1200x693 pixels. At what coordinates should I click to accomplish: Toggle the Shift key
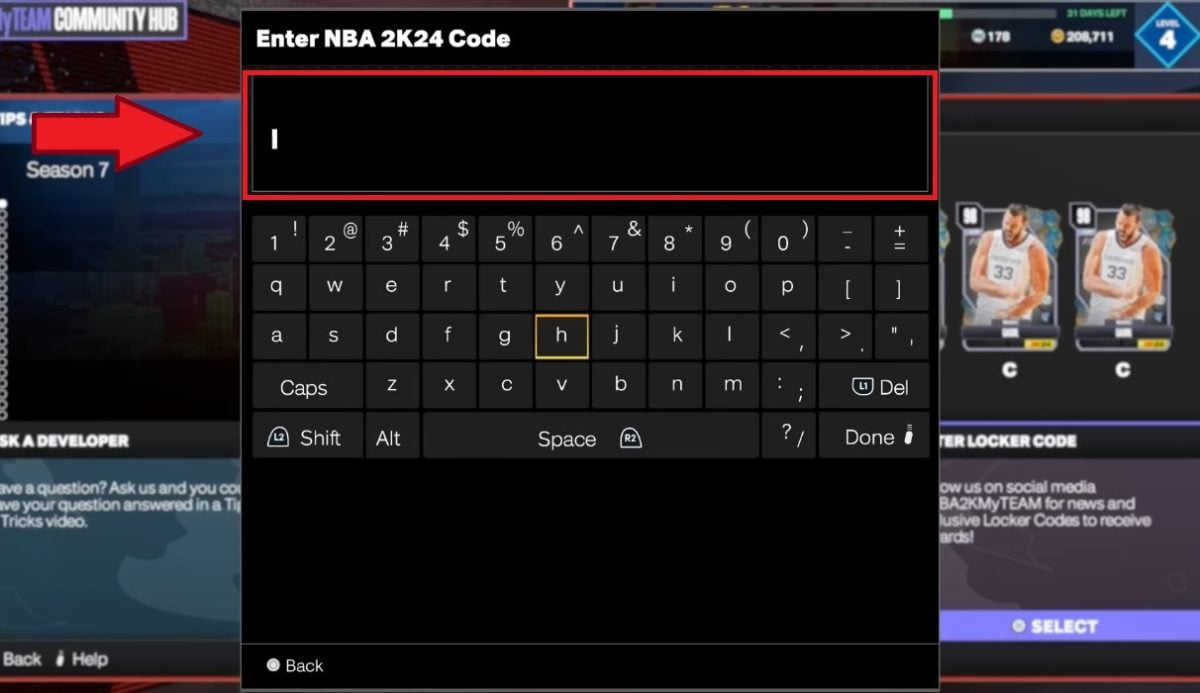click(x=307, y=436)
